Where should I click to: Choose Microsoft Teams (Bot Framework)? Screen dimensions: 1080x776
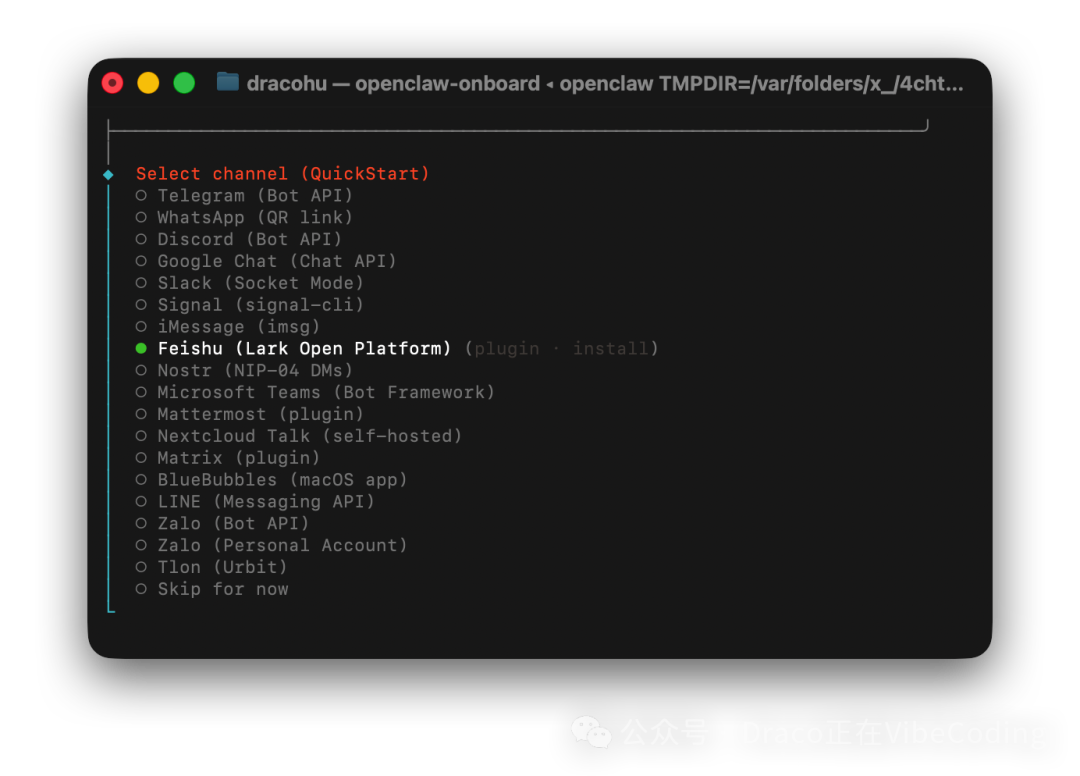click(327, 392)
